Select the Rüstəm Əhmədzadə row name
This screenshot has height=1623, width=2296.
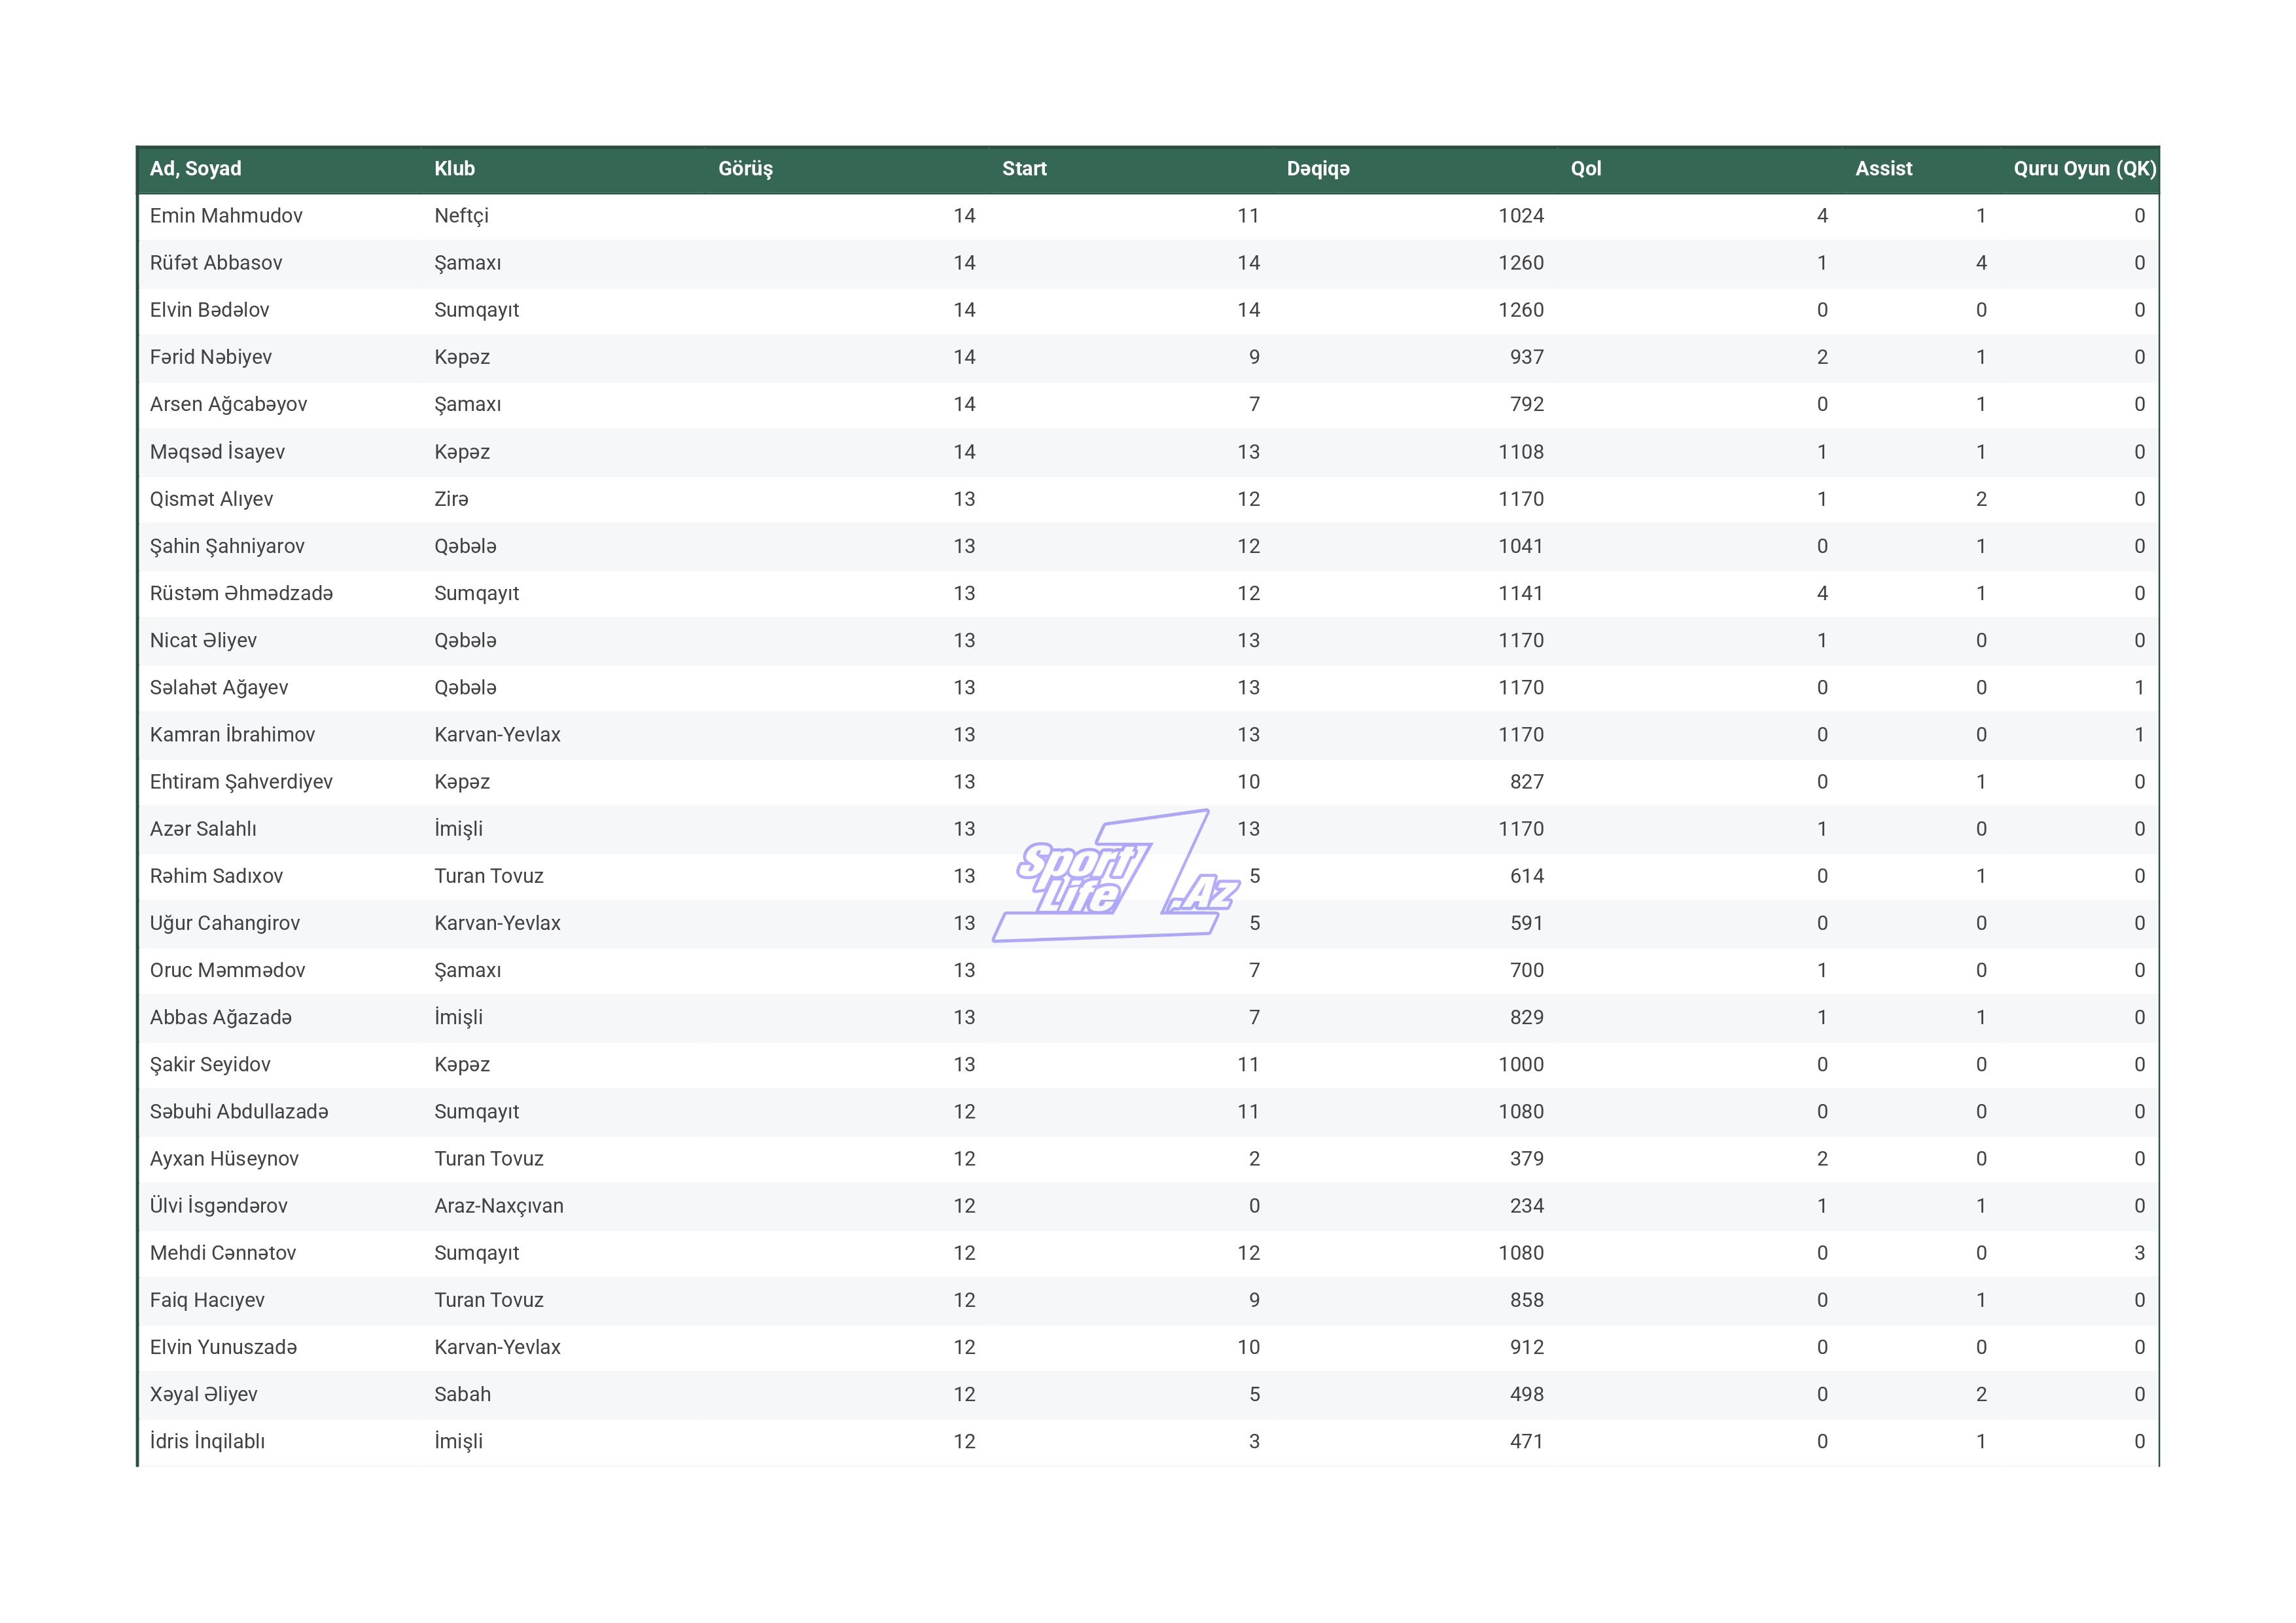pos(241,593)
